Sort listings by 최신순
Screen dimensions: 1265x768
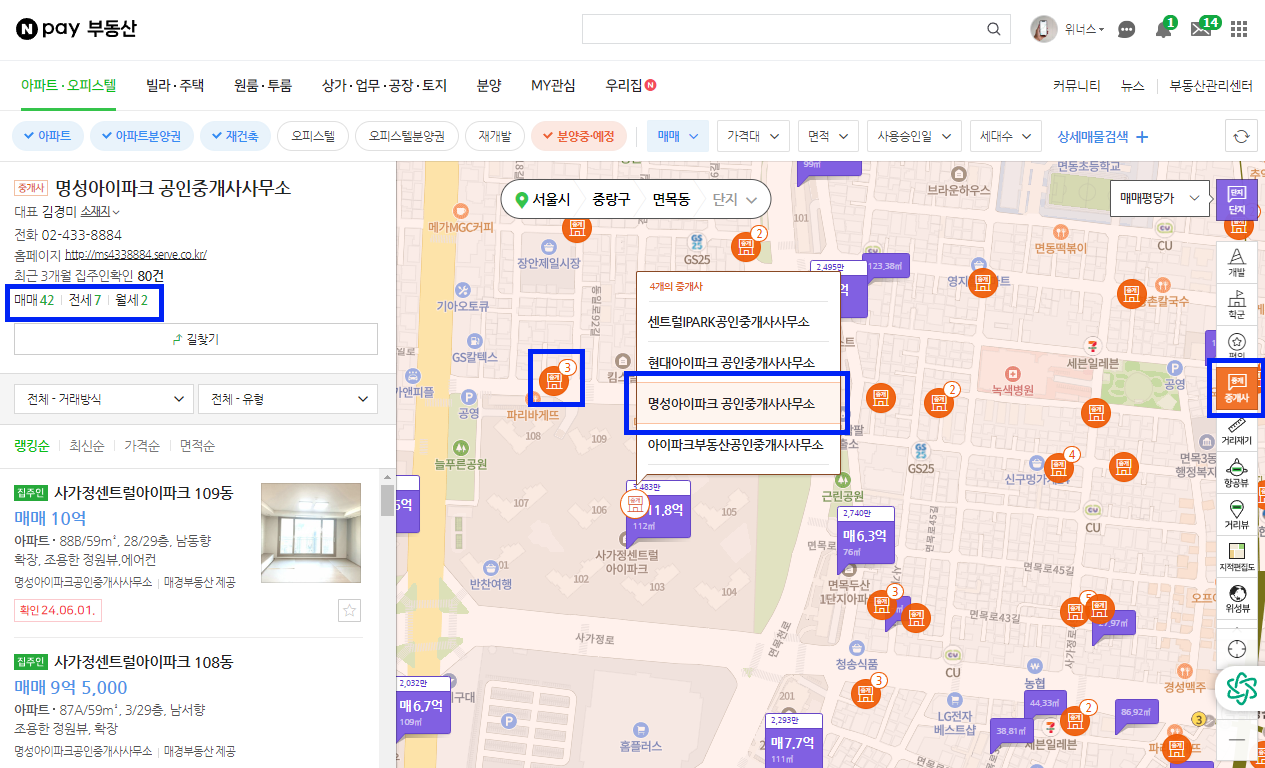pos(88,446)
